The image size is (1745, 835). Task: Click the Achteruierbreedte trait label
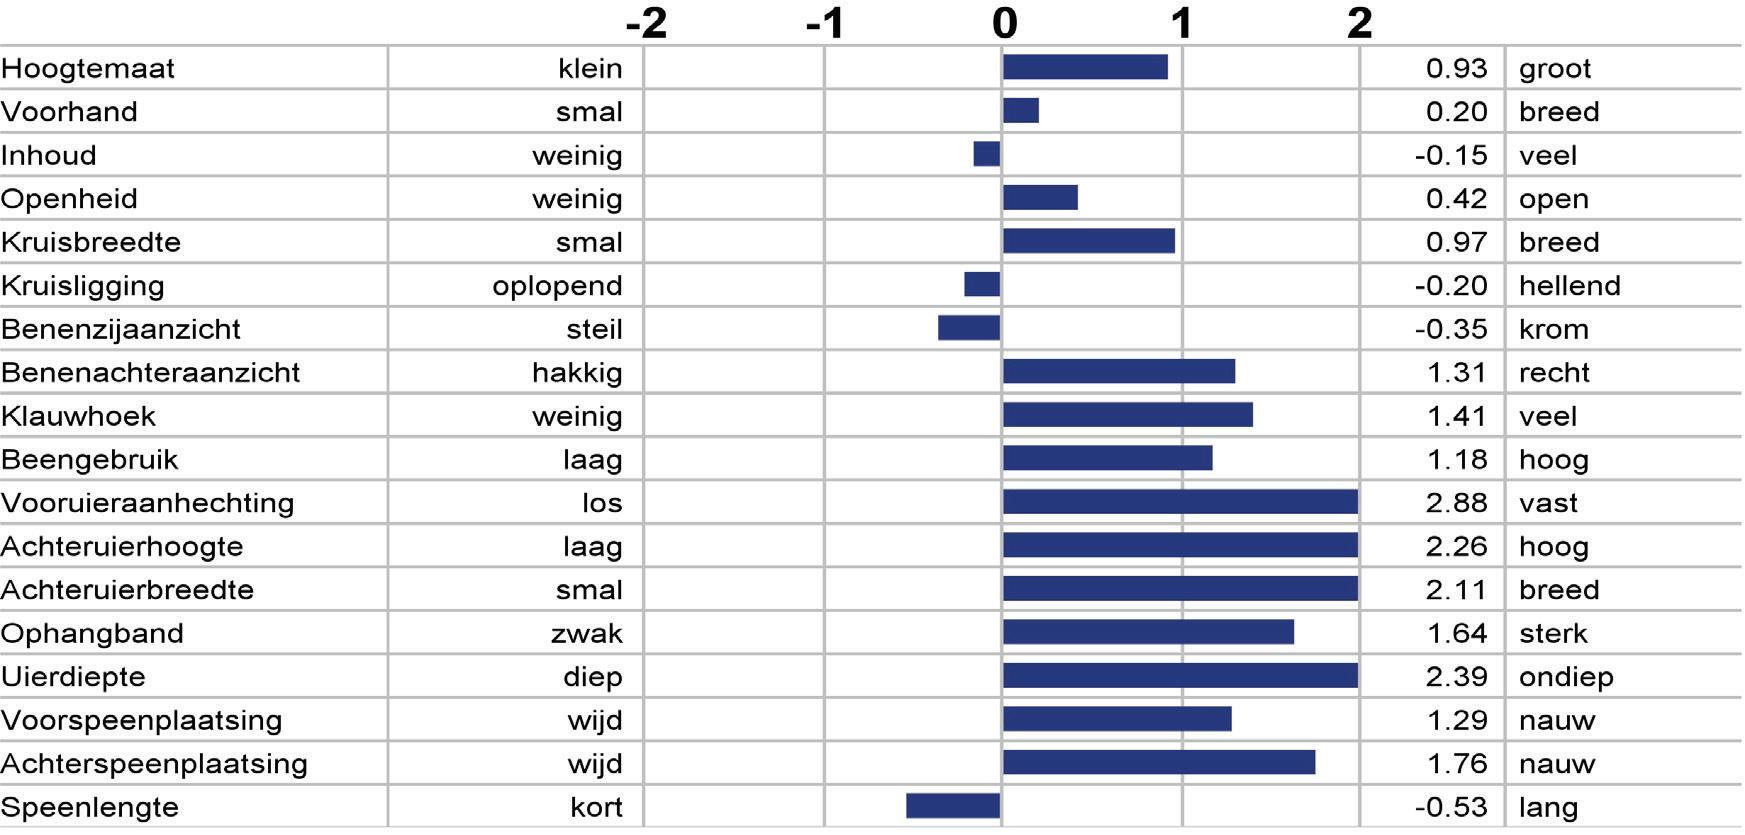pos(127,590)
